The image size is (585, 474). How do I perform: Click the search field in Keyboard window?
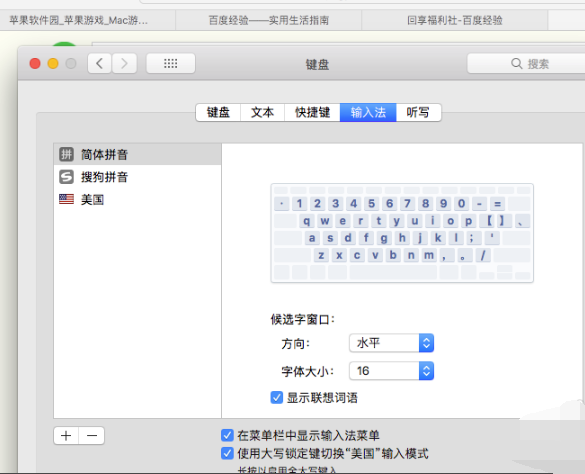(526, 63)
